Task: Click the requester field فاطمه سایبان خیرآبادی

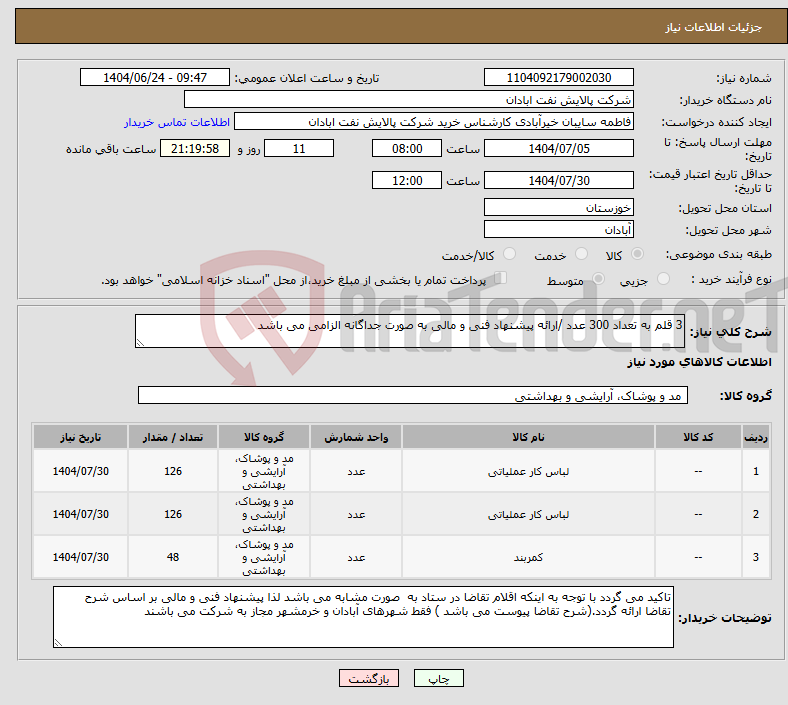Action: [434, 122]
